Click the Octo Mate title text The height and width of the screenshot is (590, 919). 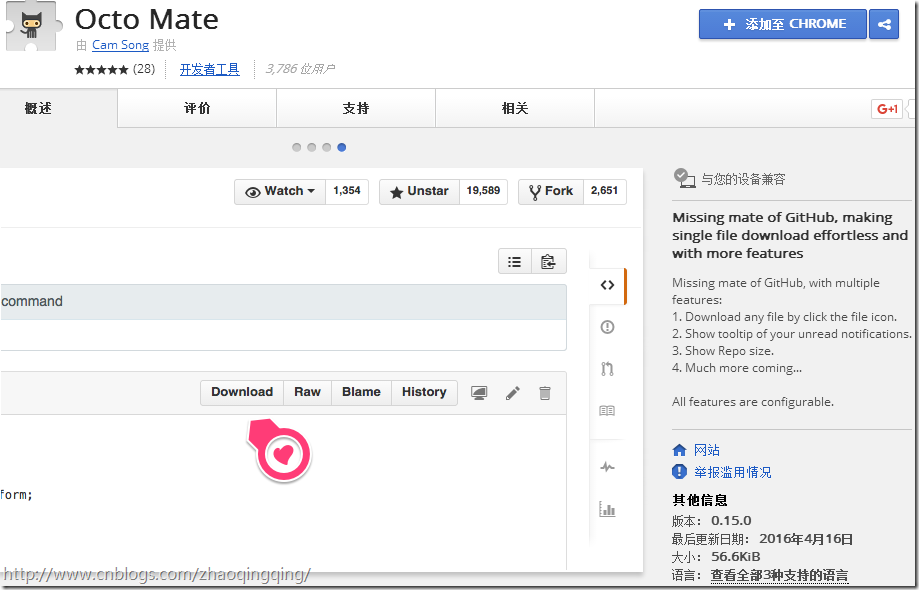[147, 19]
